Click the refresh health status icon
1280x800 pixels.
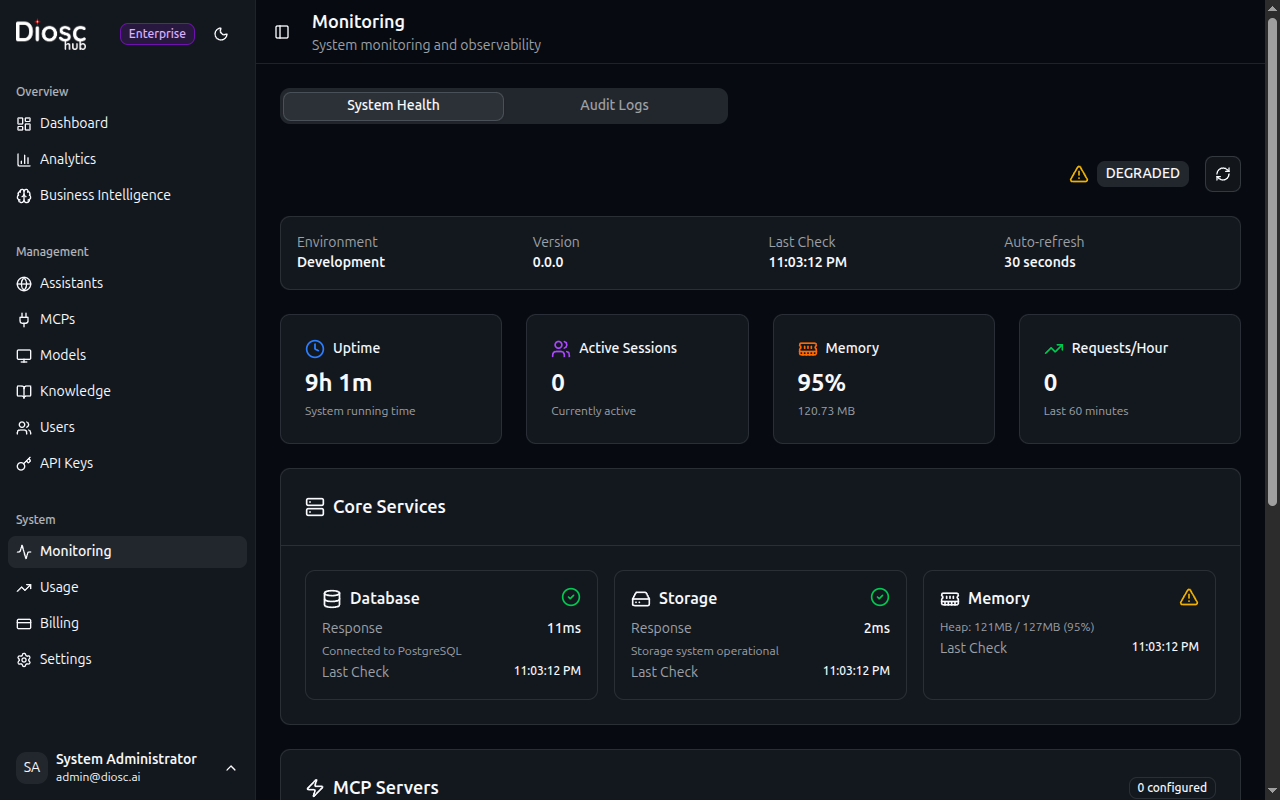point(1222,174)
